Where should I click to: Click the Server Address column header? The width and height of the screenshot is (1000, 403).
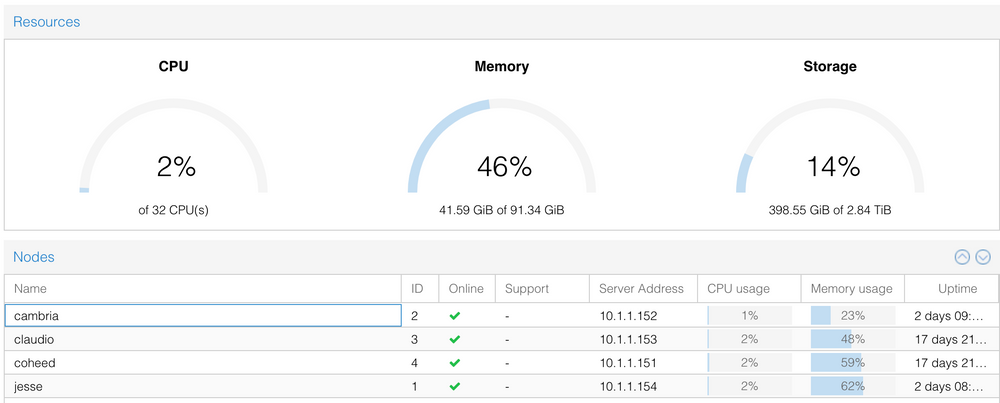tap(641, 289)
